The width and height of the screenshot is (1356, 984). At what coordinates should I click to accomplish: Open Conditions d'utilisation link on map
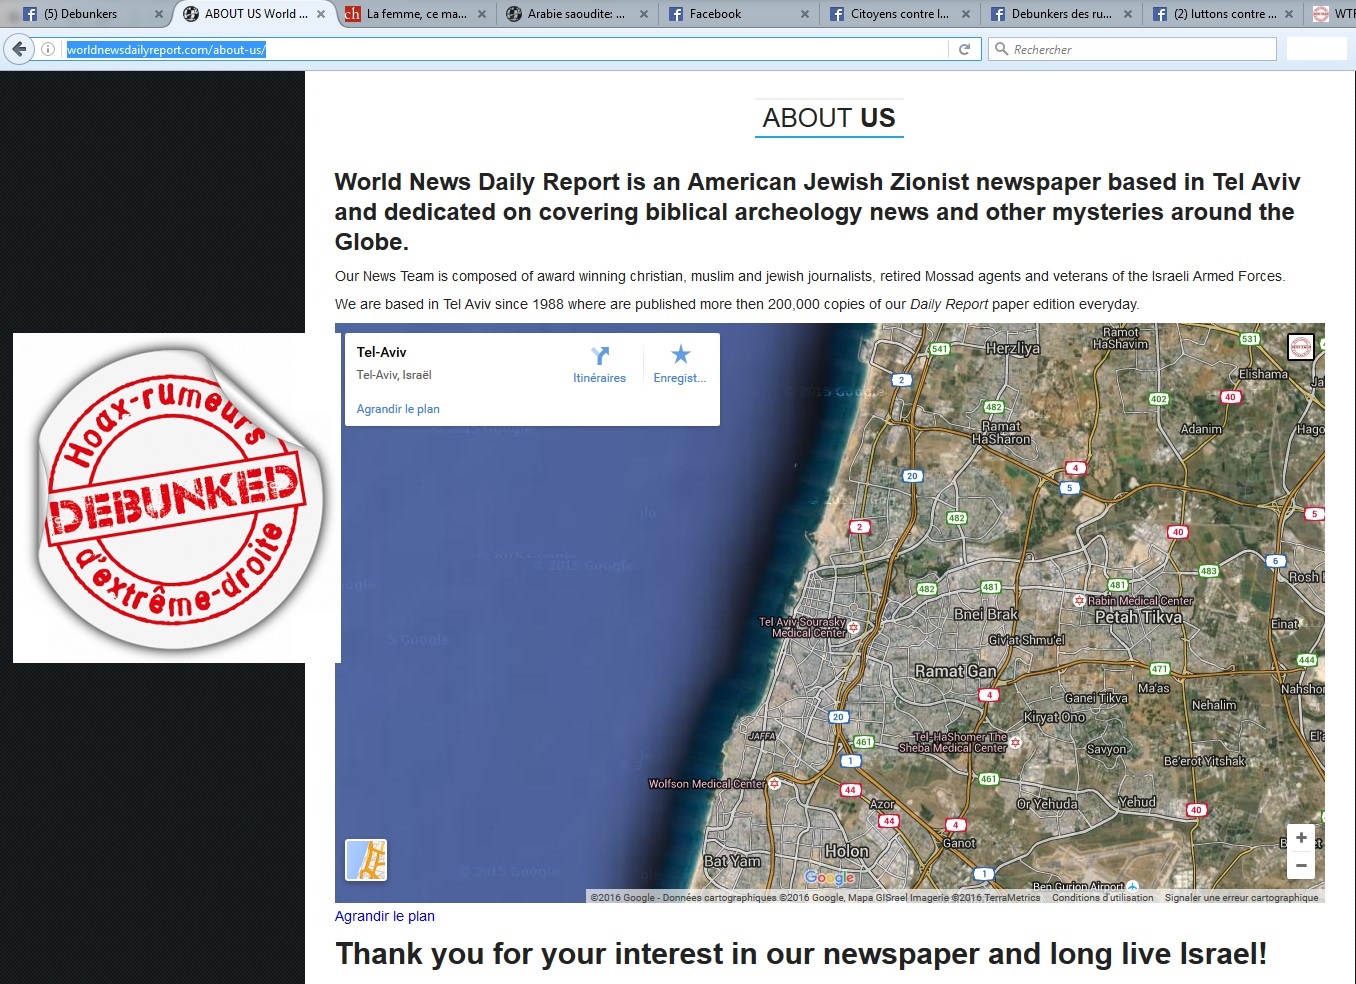[x=1102, y=898]
